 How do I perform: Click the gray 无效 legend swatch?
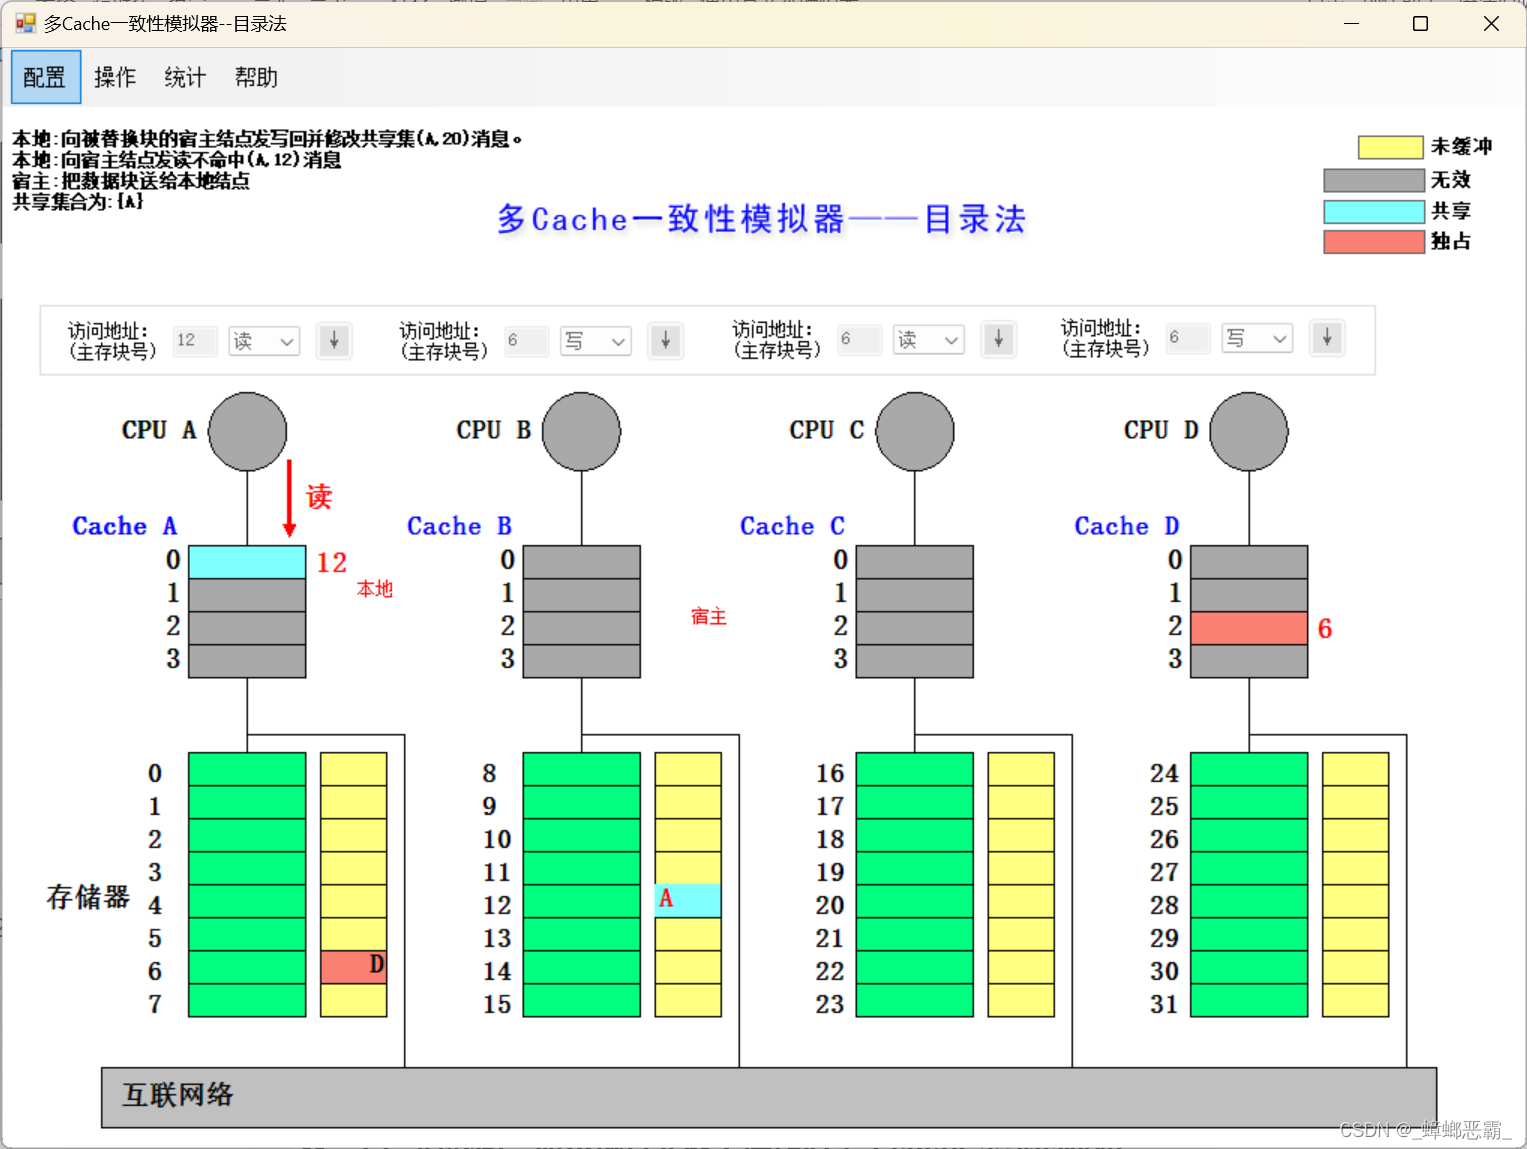click(x=1374, y=180)
